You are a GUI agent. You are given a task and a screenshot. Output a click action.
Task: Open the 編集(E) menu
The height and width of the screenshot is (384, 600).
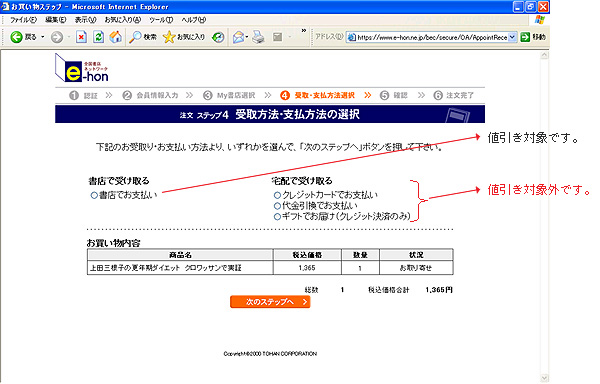[x=55, y=20]
